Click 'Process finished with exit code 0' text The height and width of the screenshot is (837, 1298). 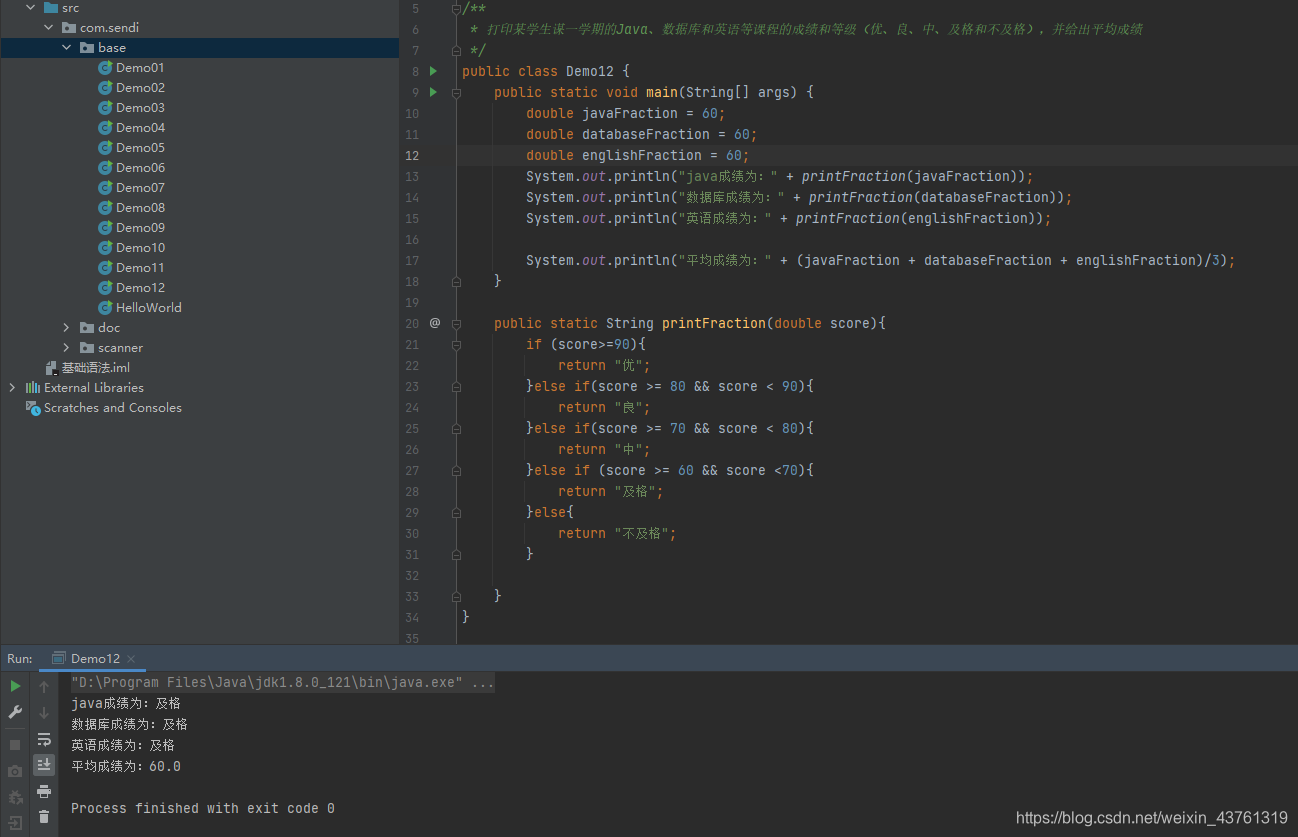(203, 808)
